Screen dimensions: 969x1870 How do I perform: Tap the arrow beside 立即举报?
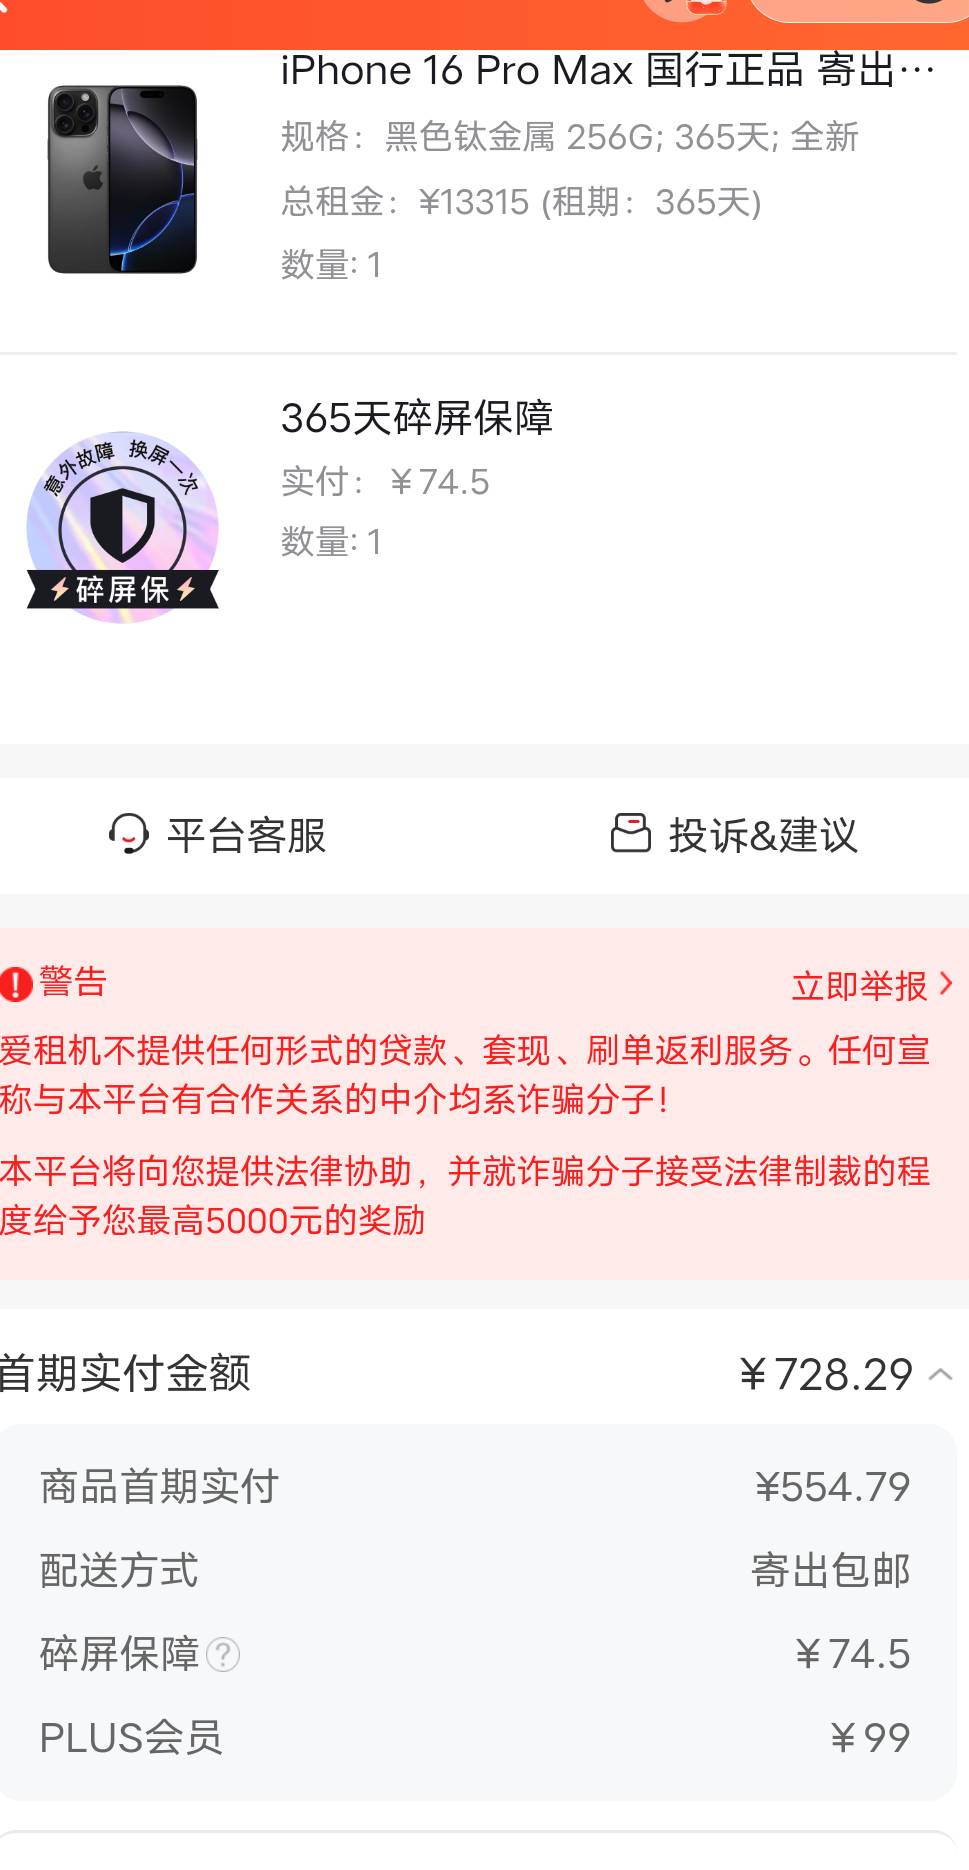(946, 985)
